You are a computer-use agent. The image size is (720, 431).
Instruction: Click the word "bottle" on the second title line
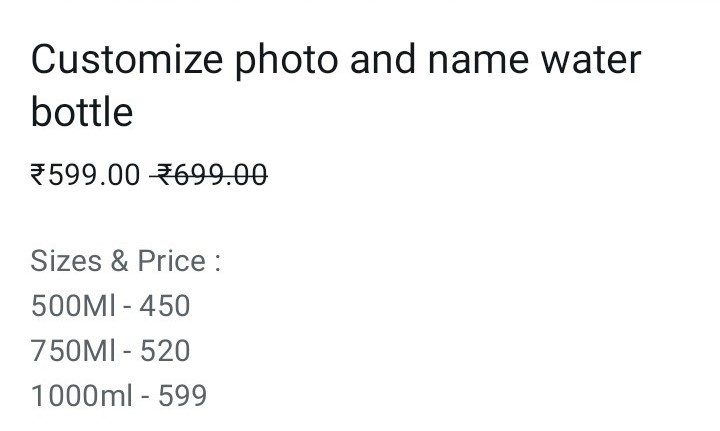coord(82,112)
